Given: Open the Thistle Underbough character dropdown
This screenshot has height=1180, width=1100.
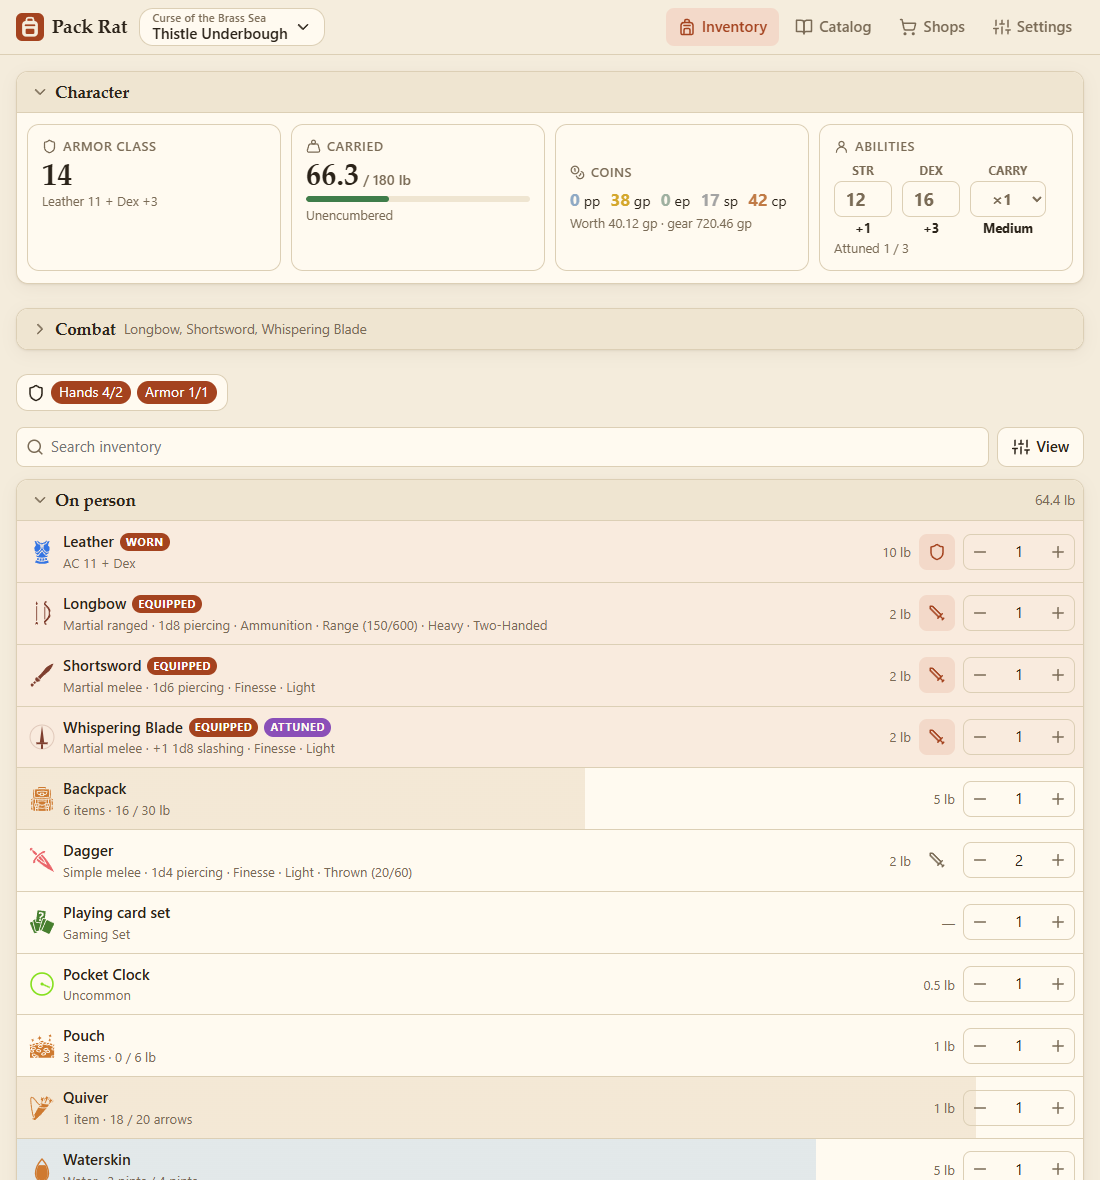Looking at the screenshot, I should (x=232, y=27).
